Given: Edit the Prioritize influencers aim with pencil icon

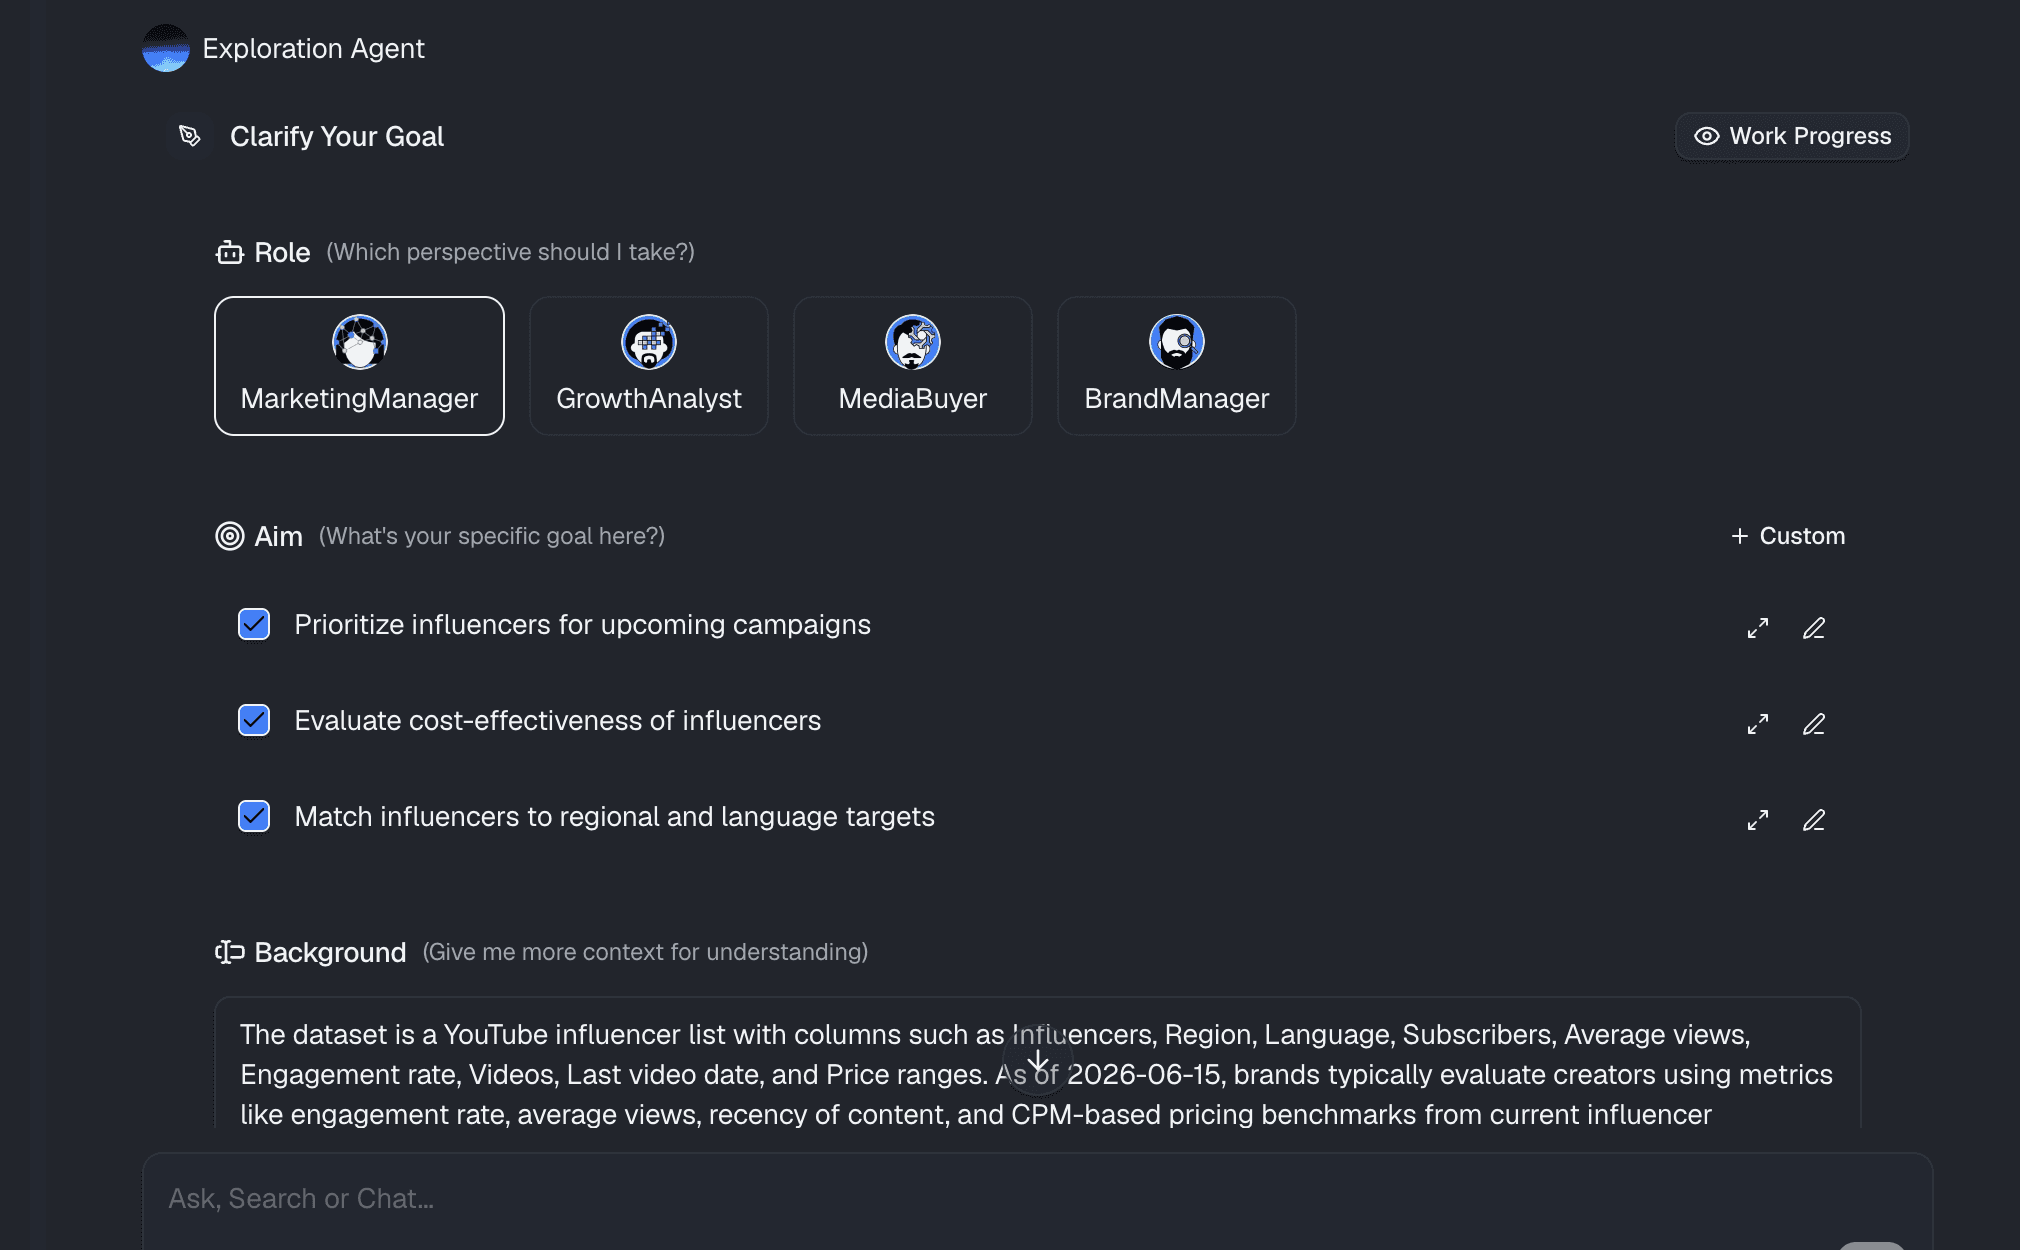Looking at the screenshot, I should point(1814,627).
